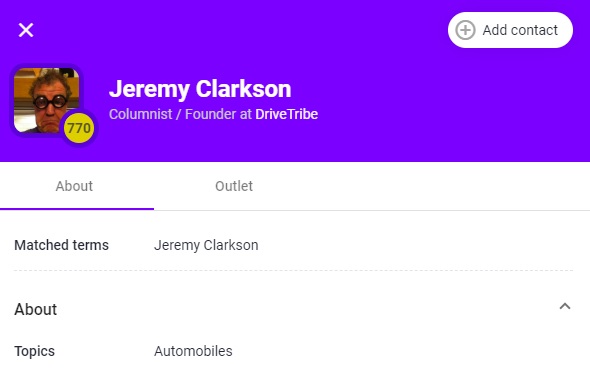Switch to the Outlet tab
The height and width of the screenshot is (373, 590).
pos(234,186)
